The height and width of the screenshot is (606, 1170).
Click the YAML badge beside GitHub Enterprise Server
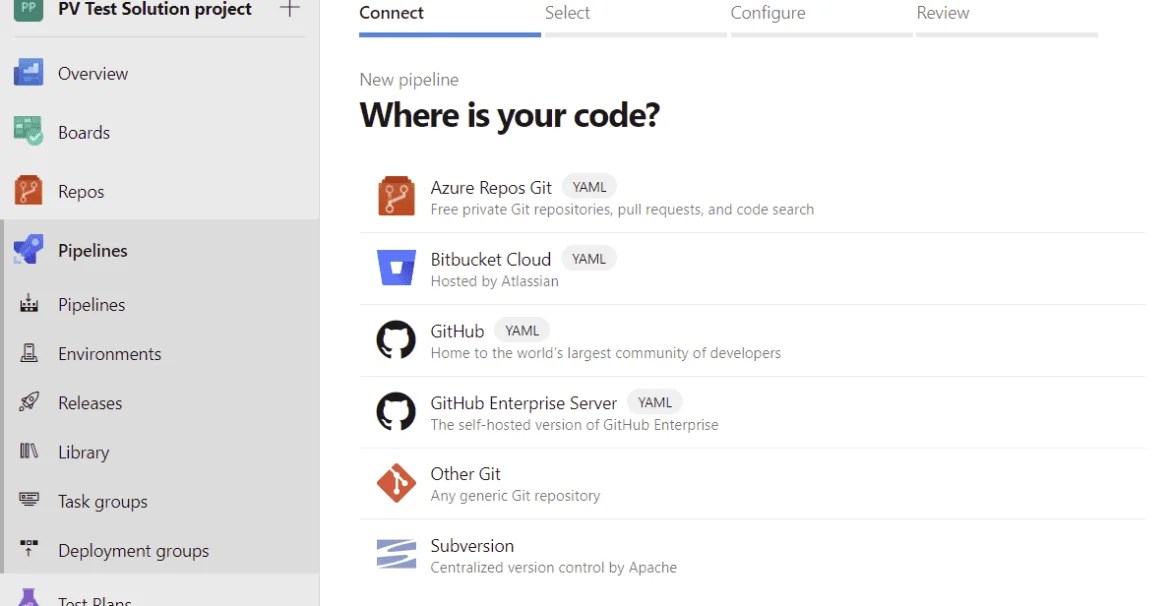654,402
